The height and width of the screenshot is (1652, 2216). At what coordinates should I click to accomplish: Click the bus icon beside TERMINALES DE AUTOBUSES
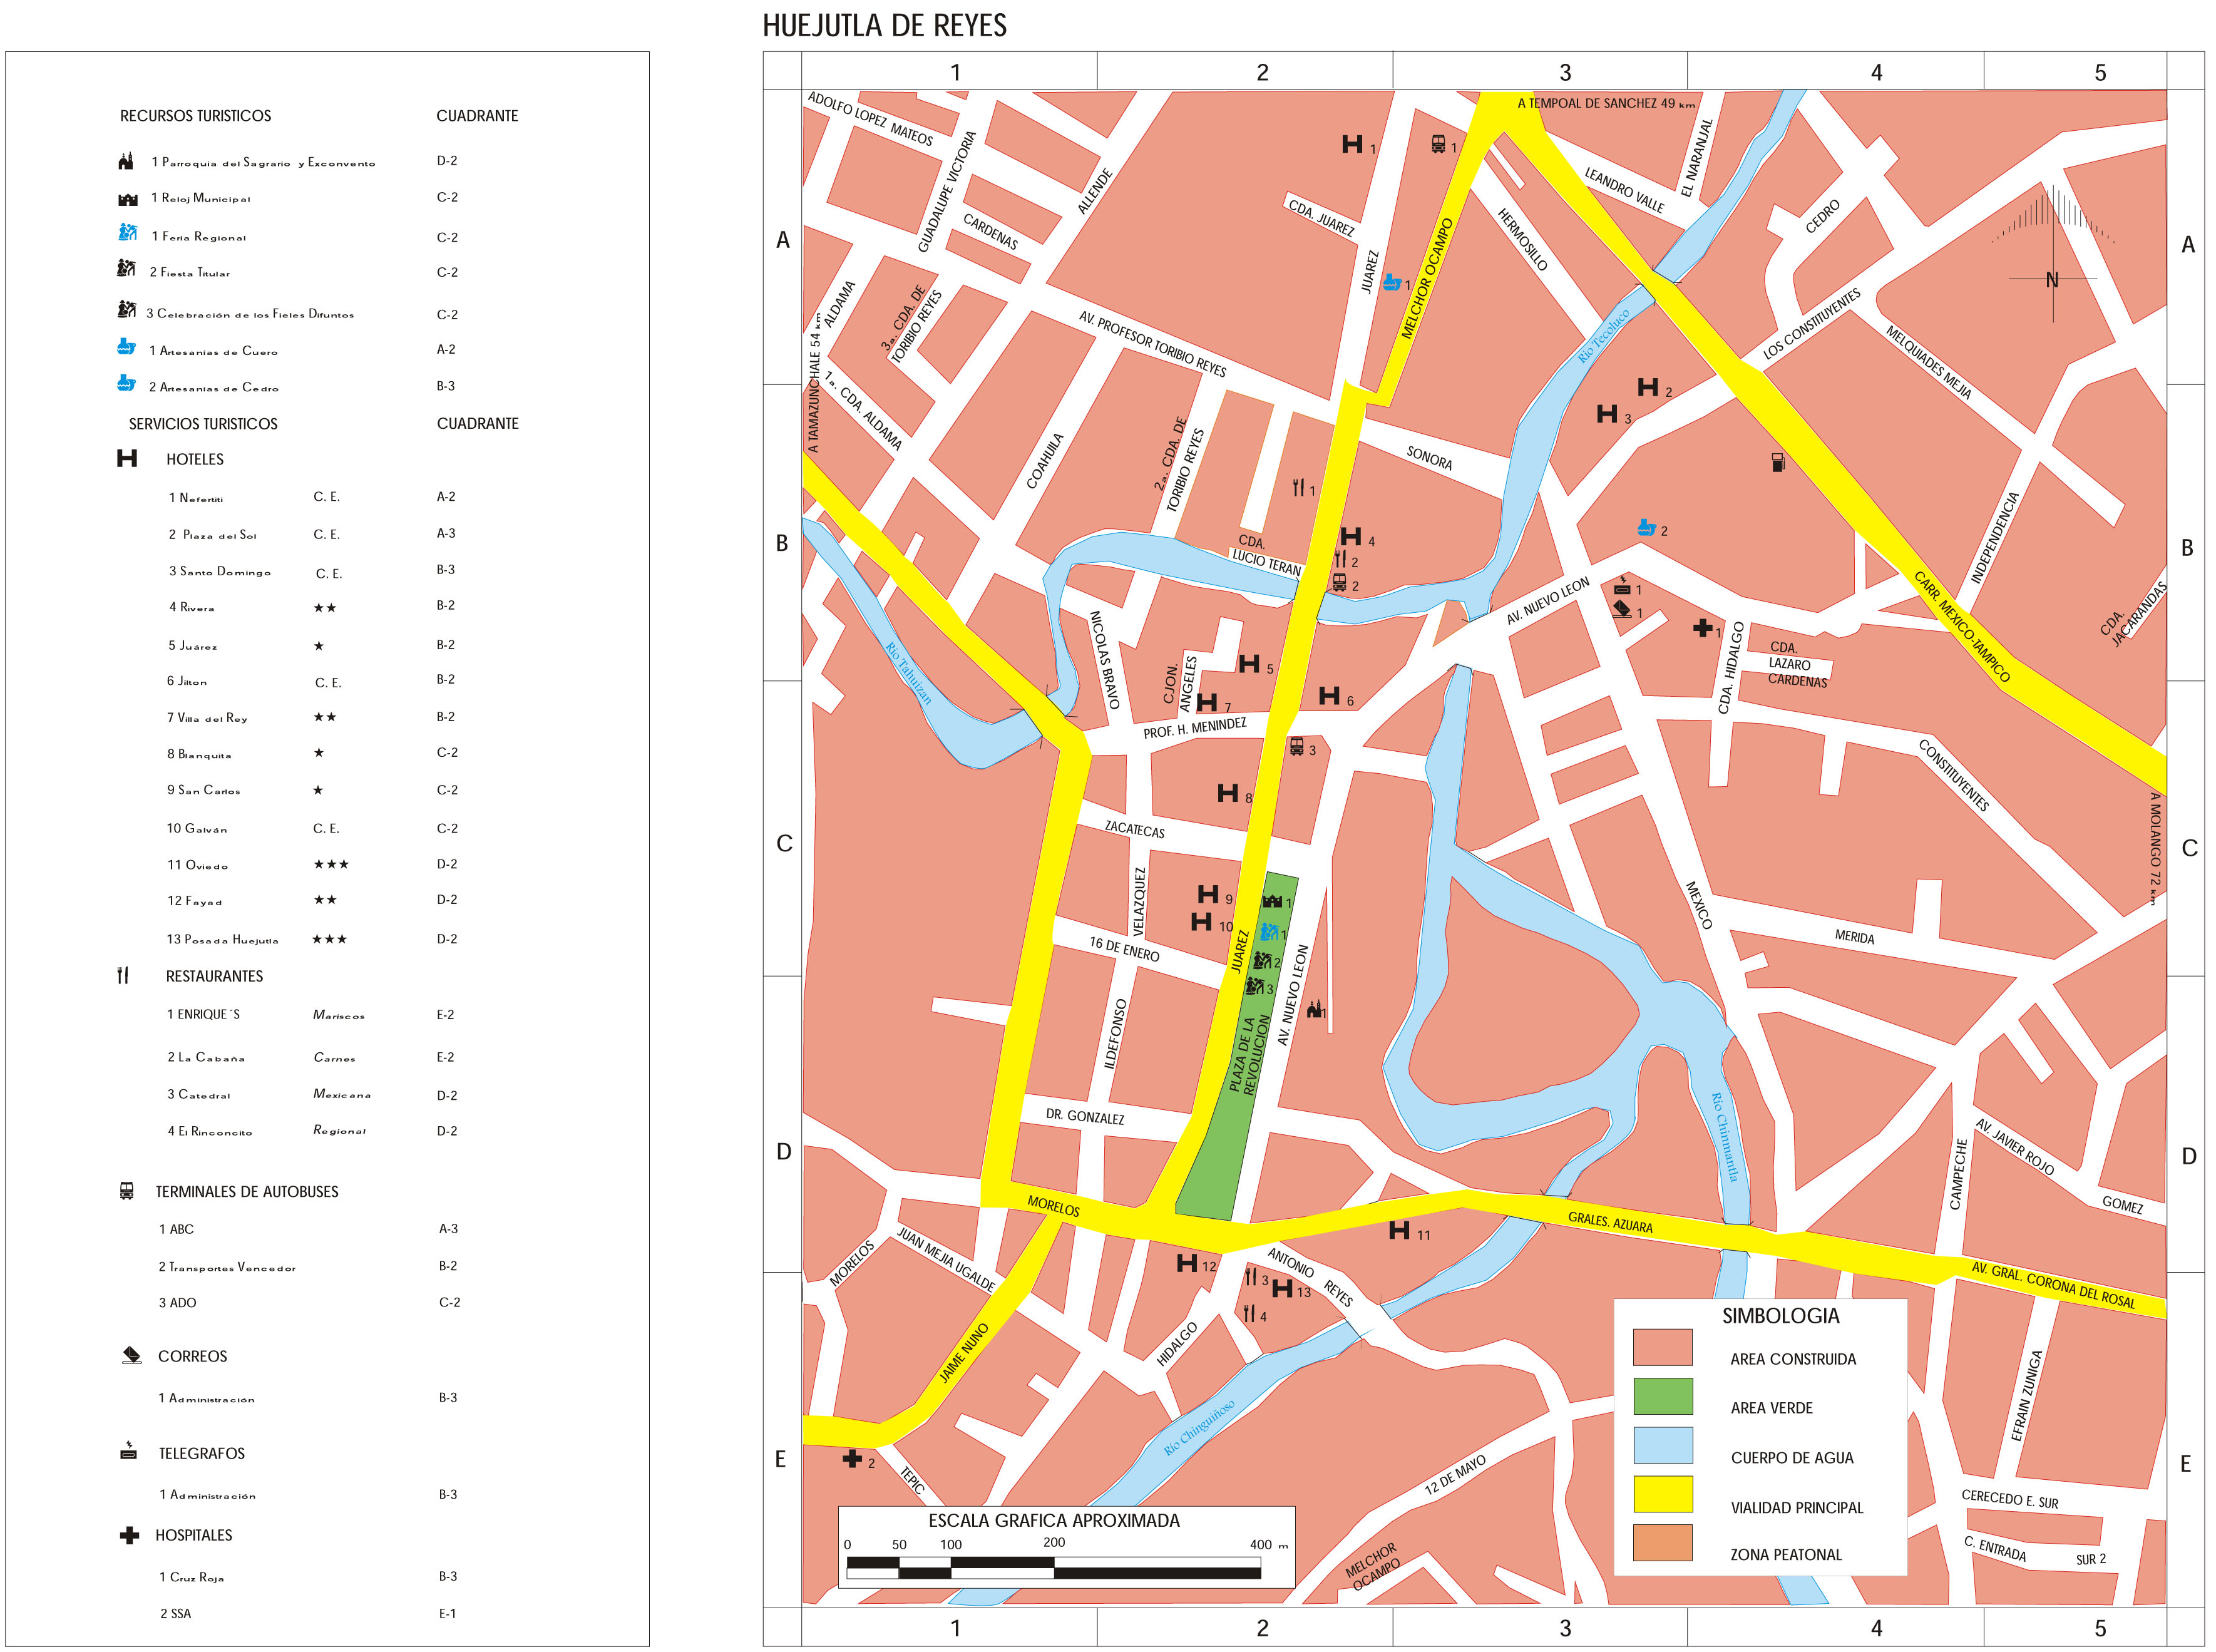tap(127, 1191)
